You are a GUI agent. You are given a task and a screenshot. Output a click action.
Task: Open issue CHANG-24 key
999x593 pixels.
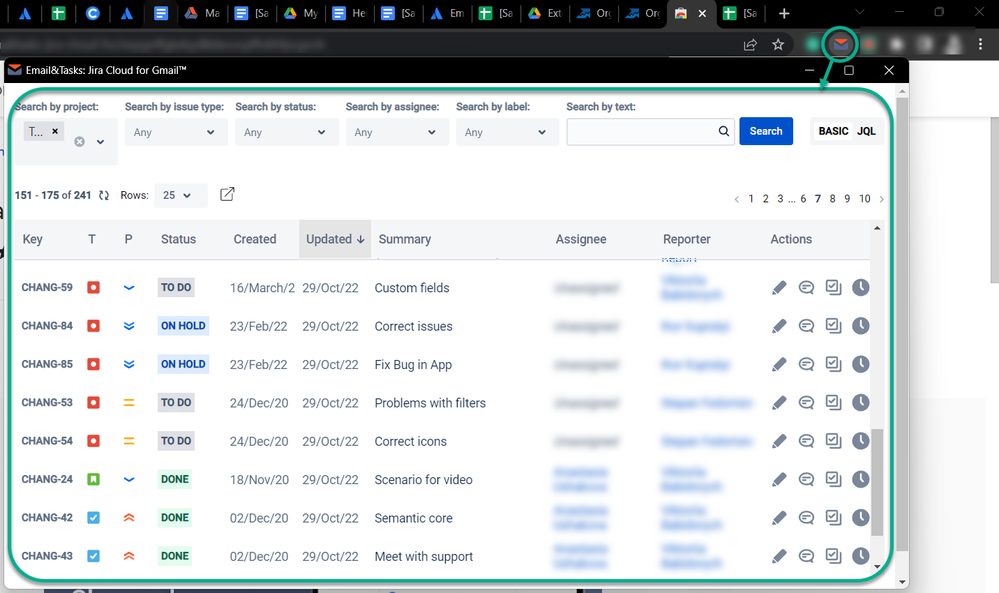47,479
